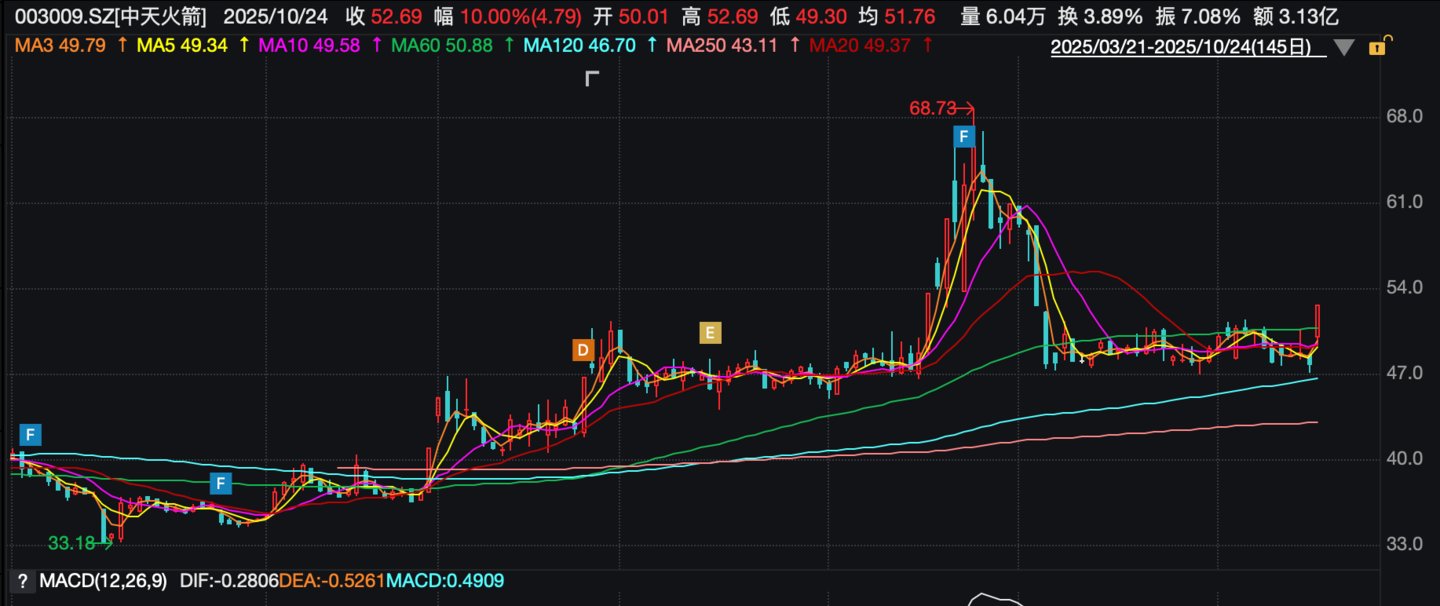This screenshot has height=606, width=1440.
Task: Open the MACD help question mark icon
Action: [x=20, y=580]
